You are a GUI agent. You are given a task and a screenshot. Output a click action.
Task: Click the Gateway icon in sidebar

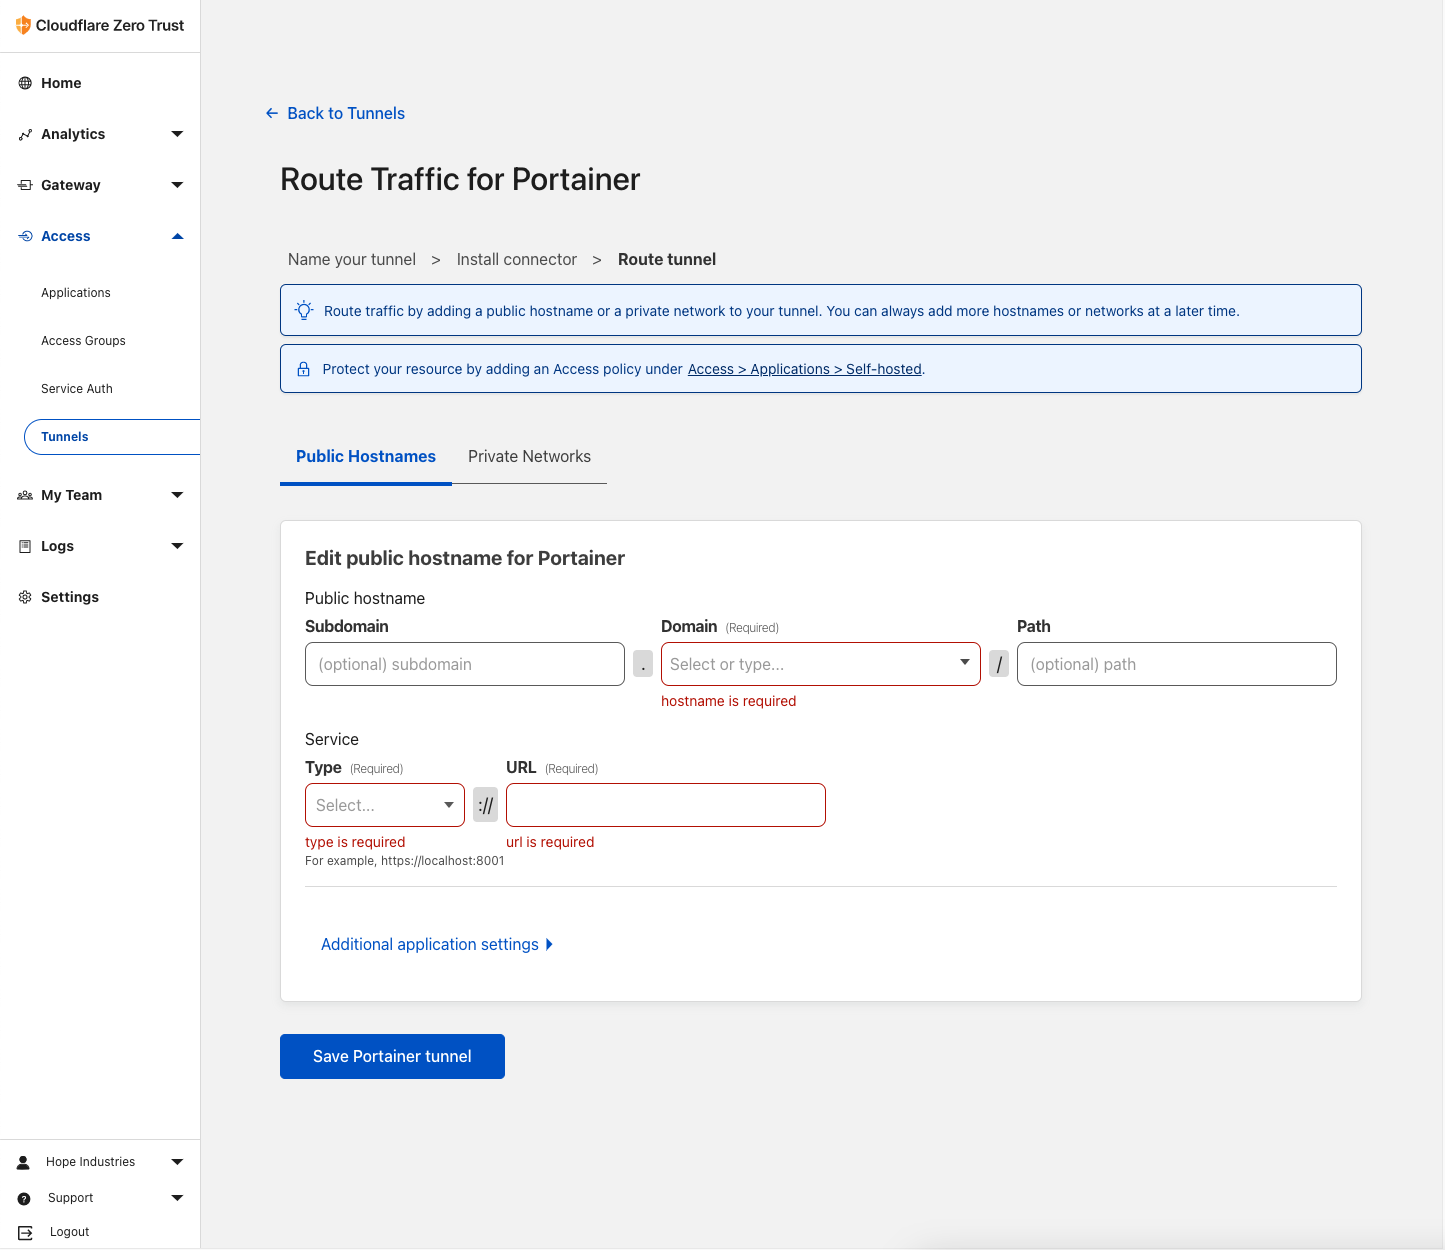click(x=25, y=185)
